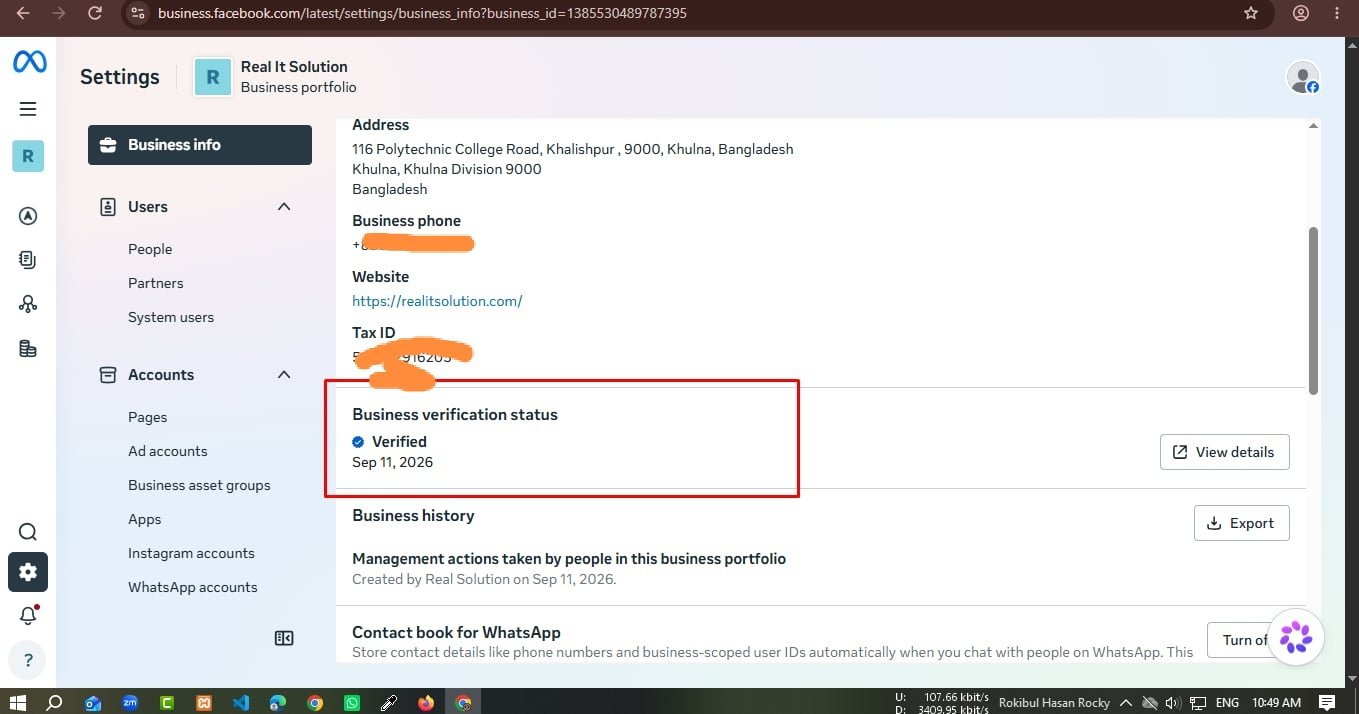Open Business asset groups

[x=199, y=485]
